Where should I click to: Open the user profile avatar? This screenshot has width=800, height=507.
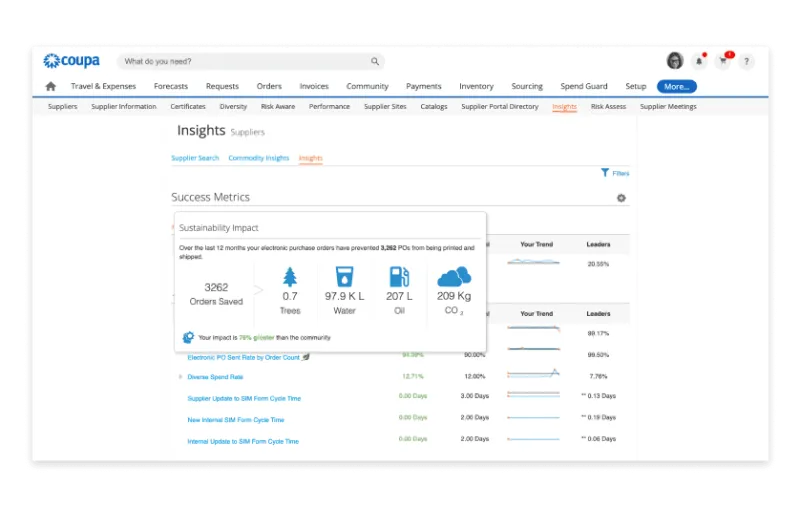pos(674,61)
